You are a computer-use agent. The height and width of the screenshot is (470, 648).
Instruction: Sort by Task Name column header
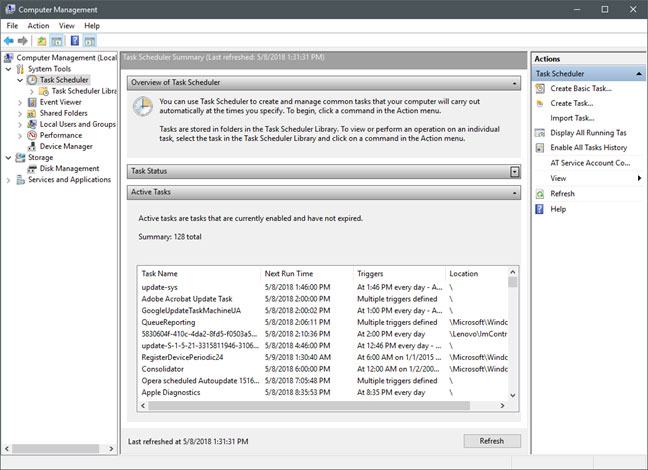pyautogui.click(x=159, y=274)
